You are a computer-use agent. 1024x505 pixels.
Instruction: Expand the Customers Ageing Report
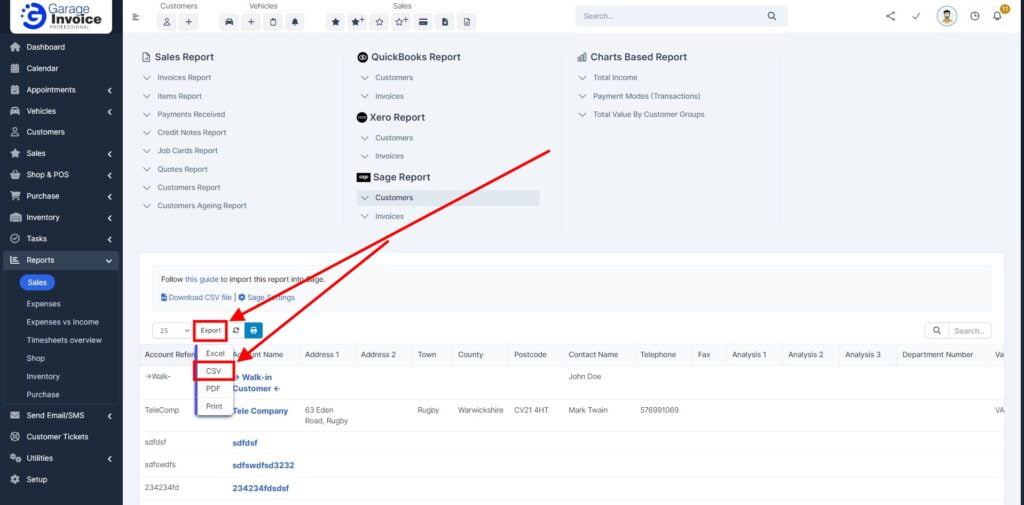(x=201, y=205)
